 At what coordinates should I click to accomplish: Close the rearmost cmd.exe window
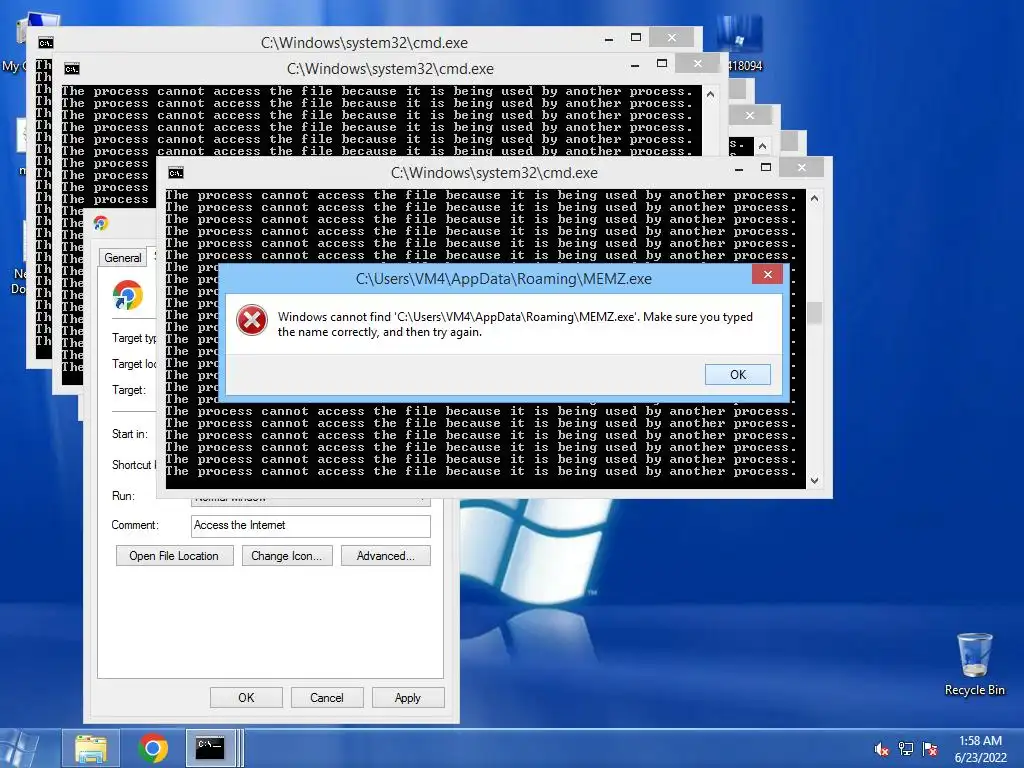(x=671, y=38)
